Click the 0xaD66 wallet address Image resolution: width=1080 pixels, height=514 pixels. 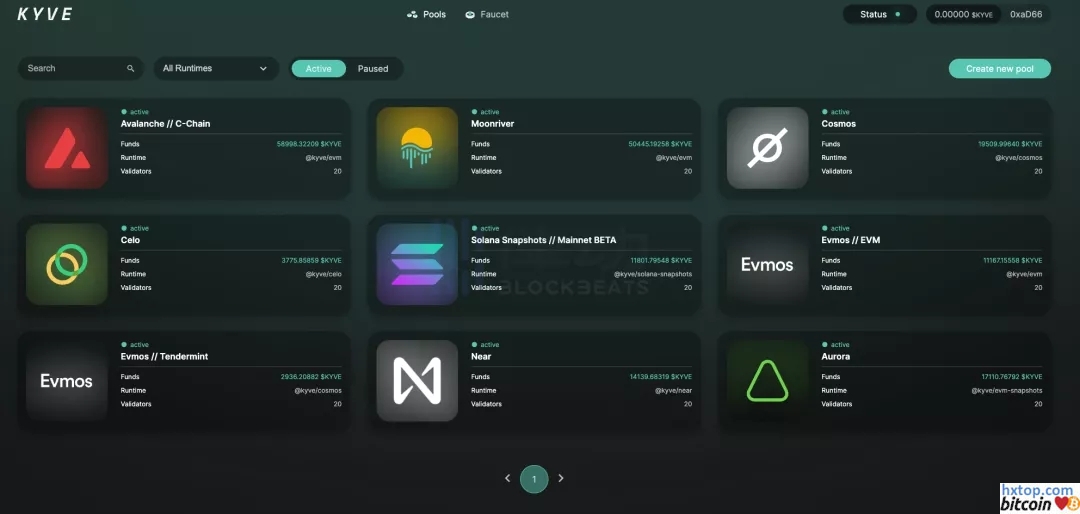point(1025,15)
